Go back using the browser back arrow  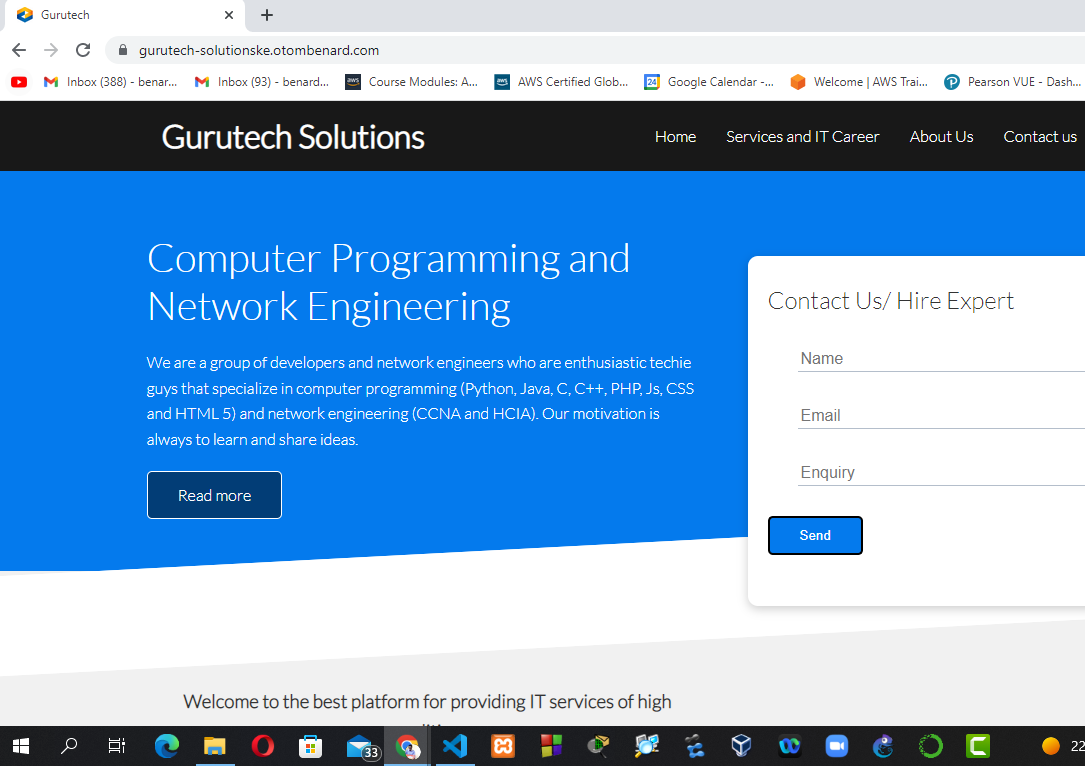19,50
